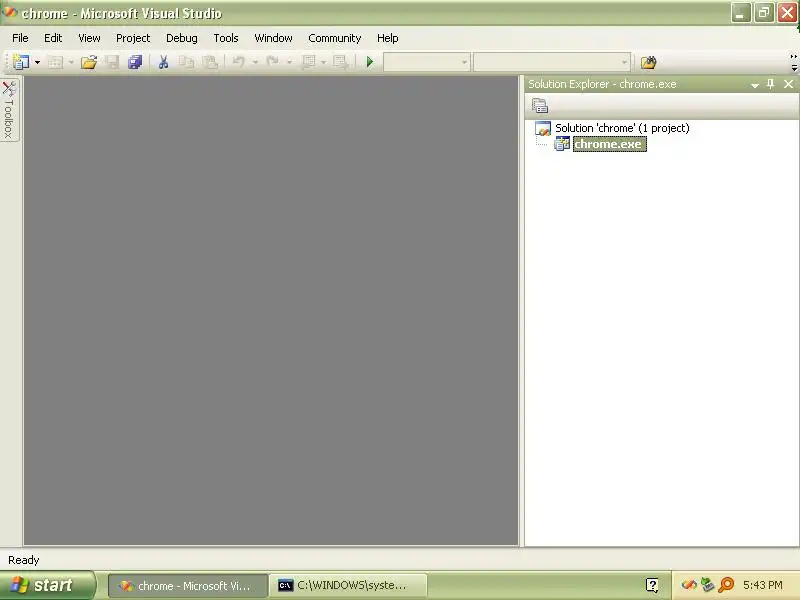The image size is (800, 600).
Task: Open the File menu
Action: pos(20,38)
